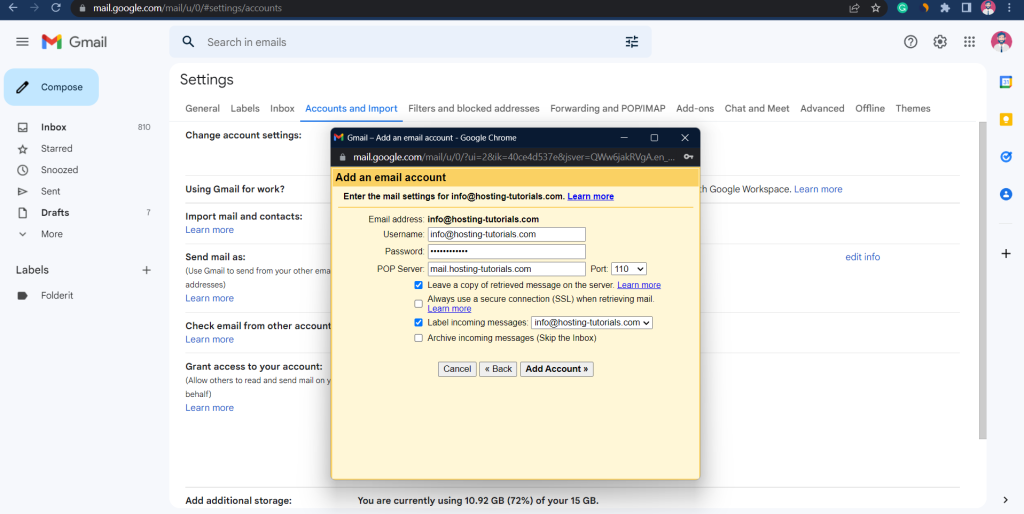Click into the Password field
The image size is (1024, 514).
(506, 251)
